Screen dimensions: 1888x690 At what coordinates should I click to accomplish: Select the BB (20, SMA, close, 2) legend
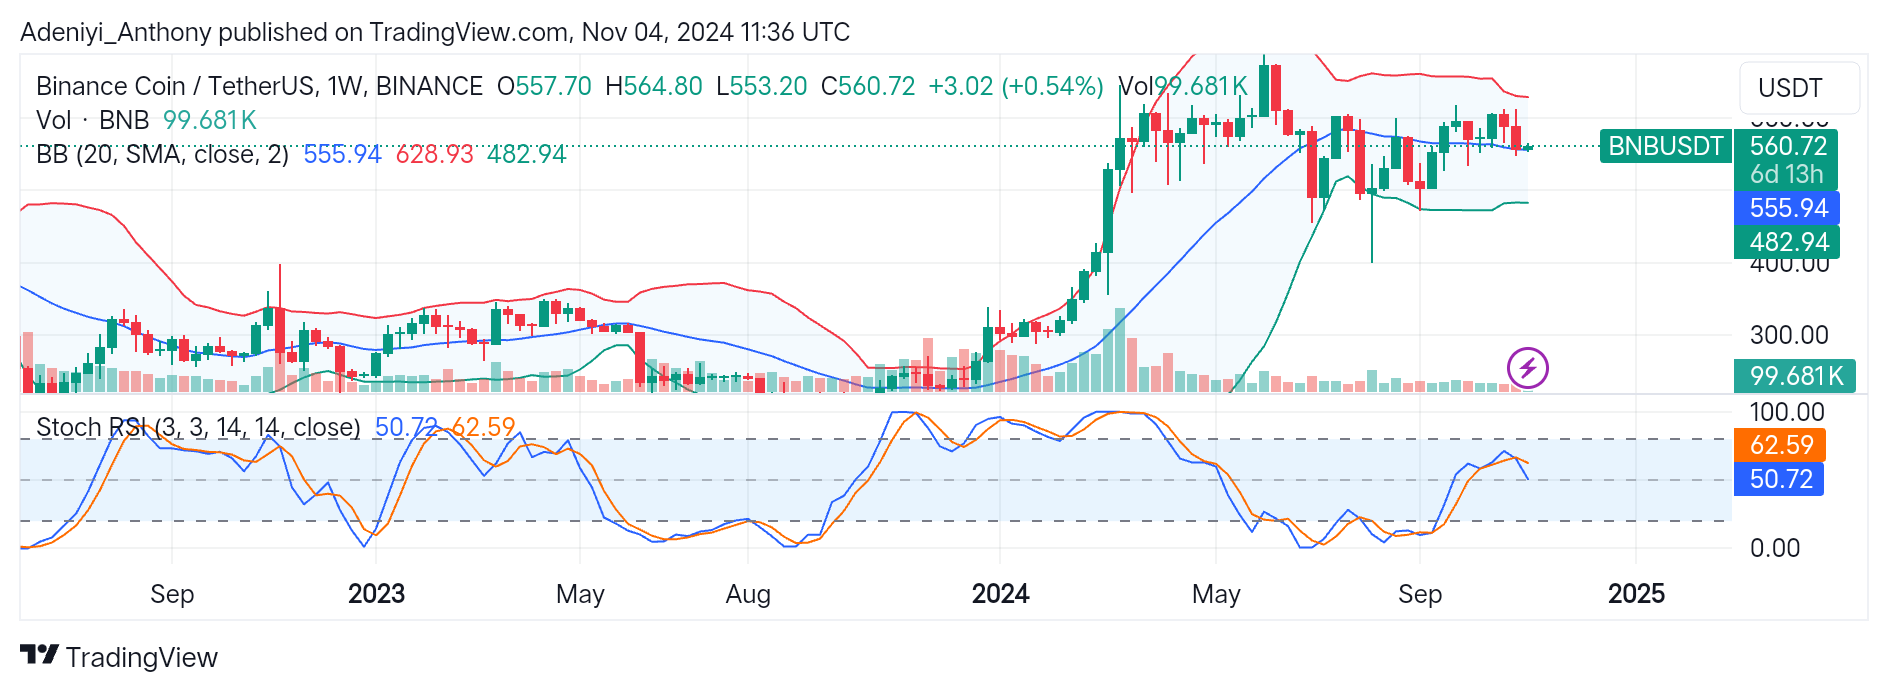pos(163,154)
